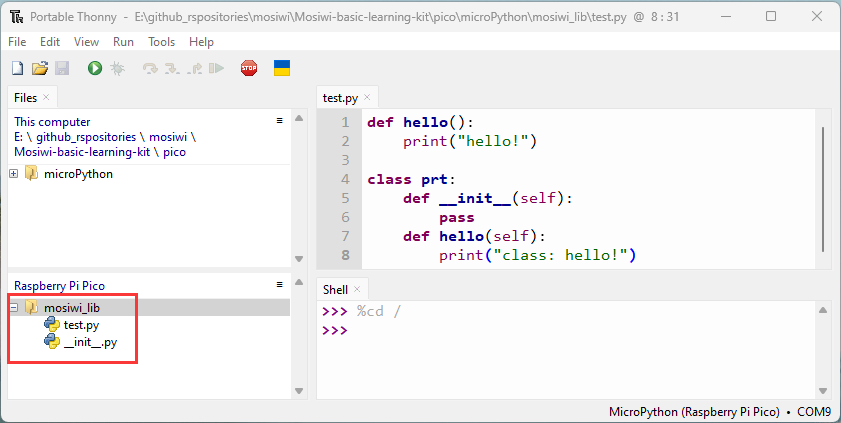Click the Step over debug icon

coord(150,69)
